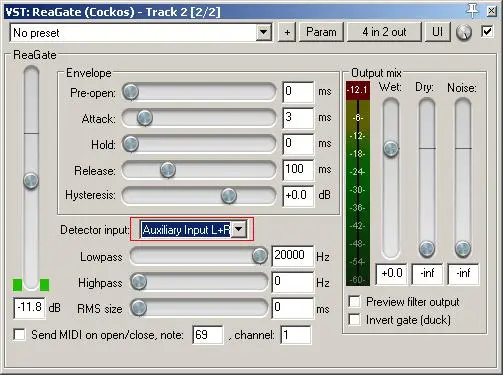The width and height of the screenshot is (503, 375).
Task: Click the Hold slider handle
Action: 130,144
